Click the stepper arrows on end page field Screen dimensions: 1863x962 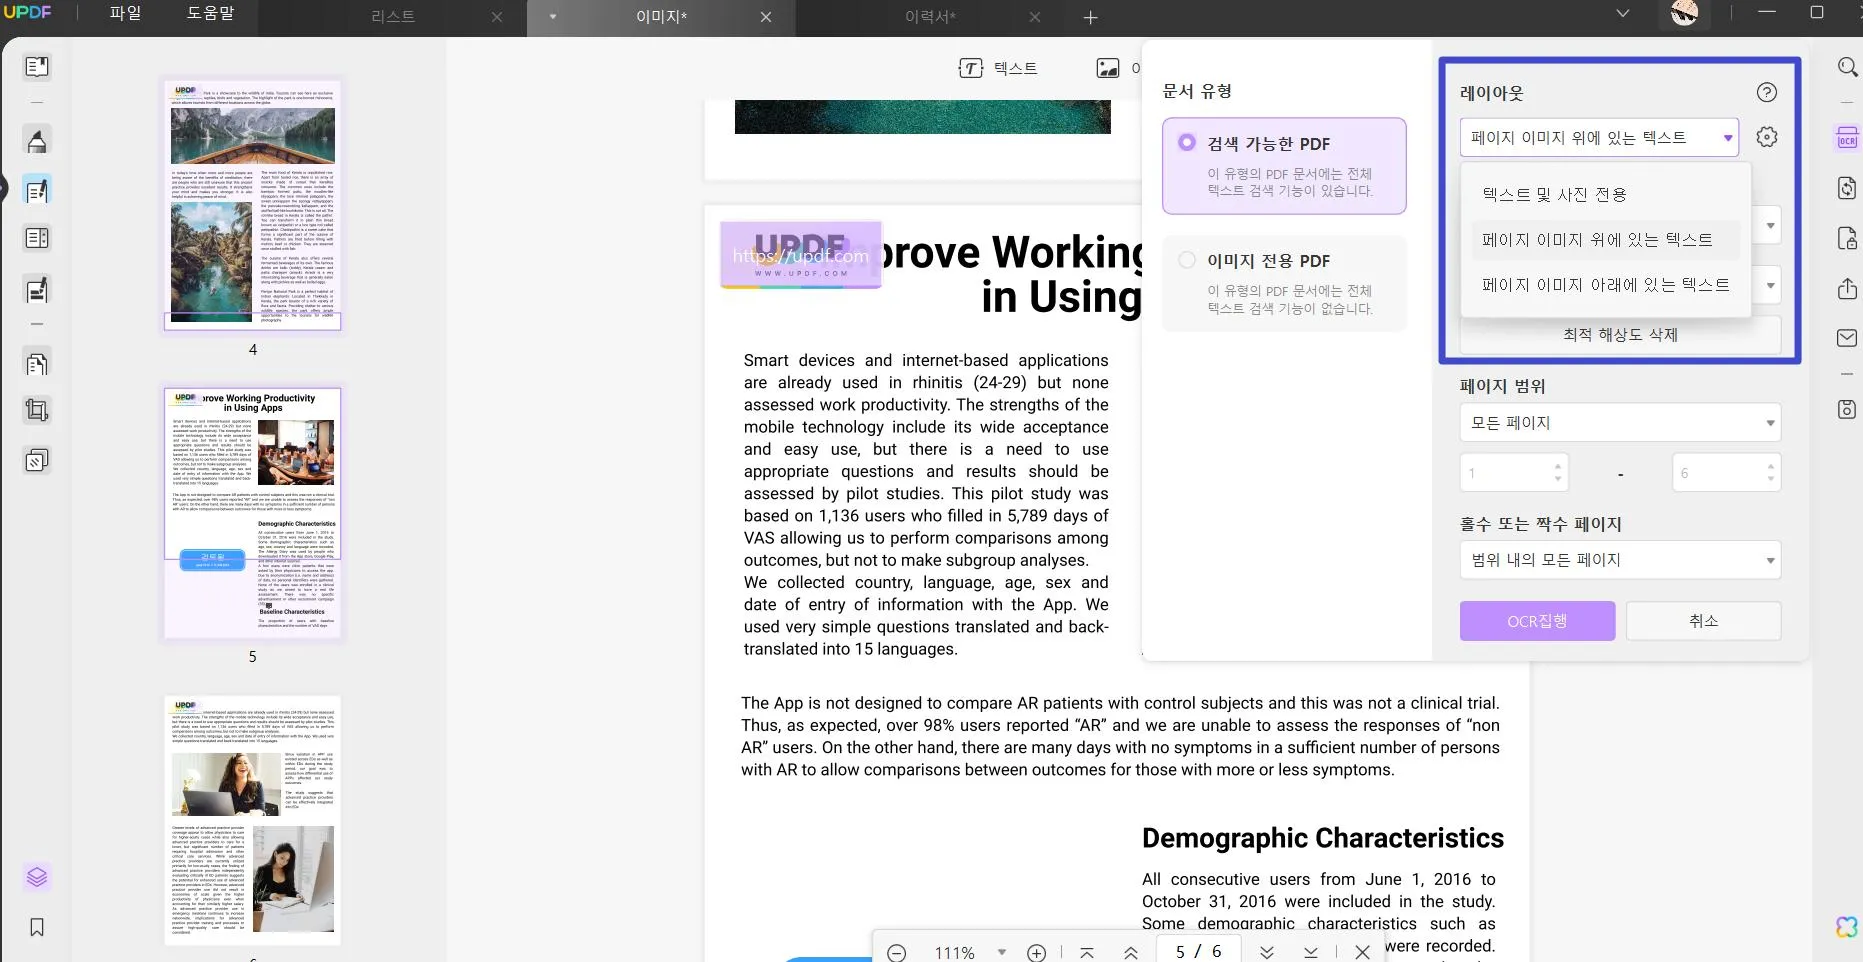coord(1771,473)
